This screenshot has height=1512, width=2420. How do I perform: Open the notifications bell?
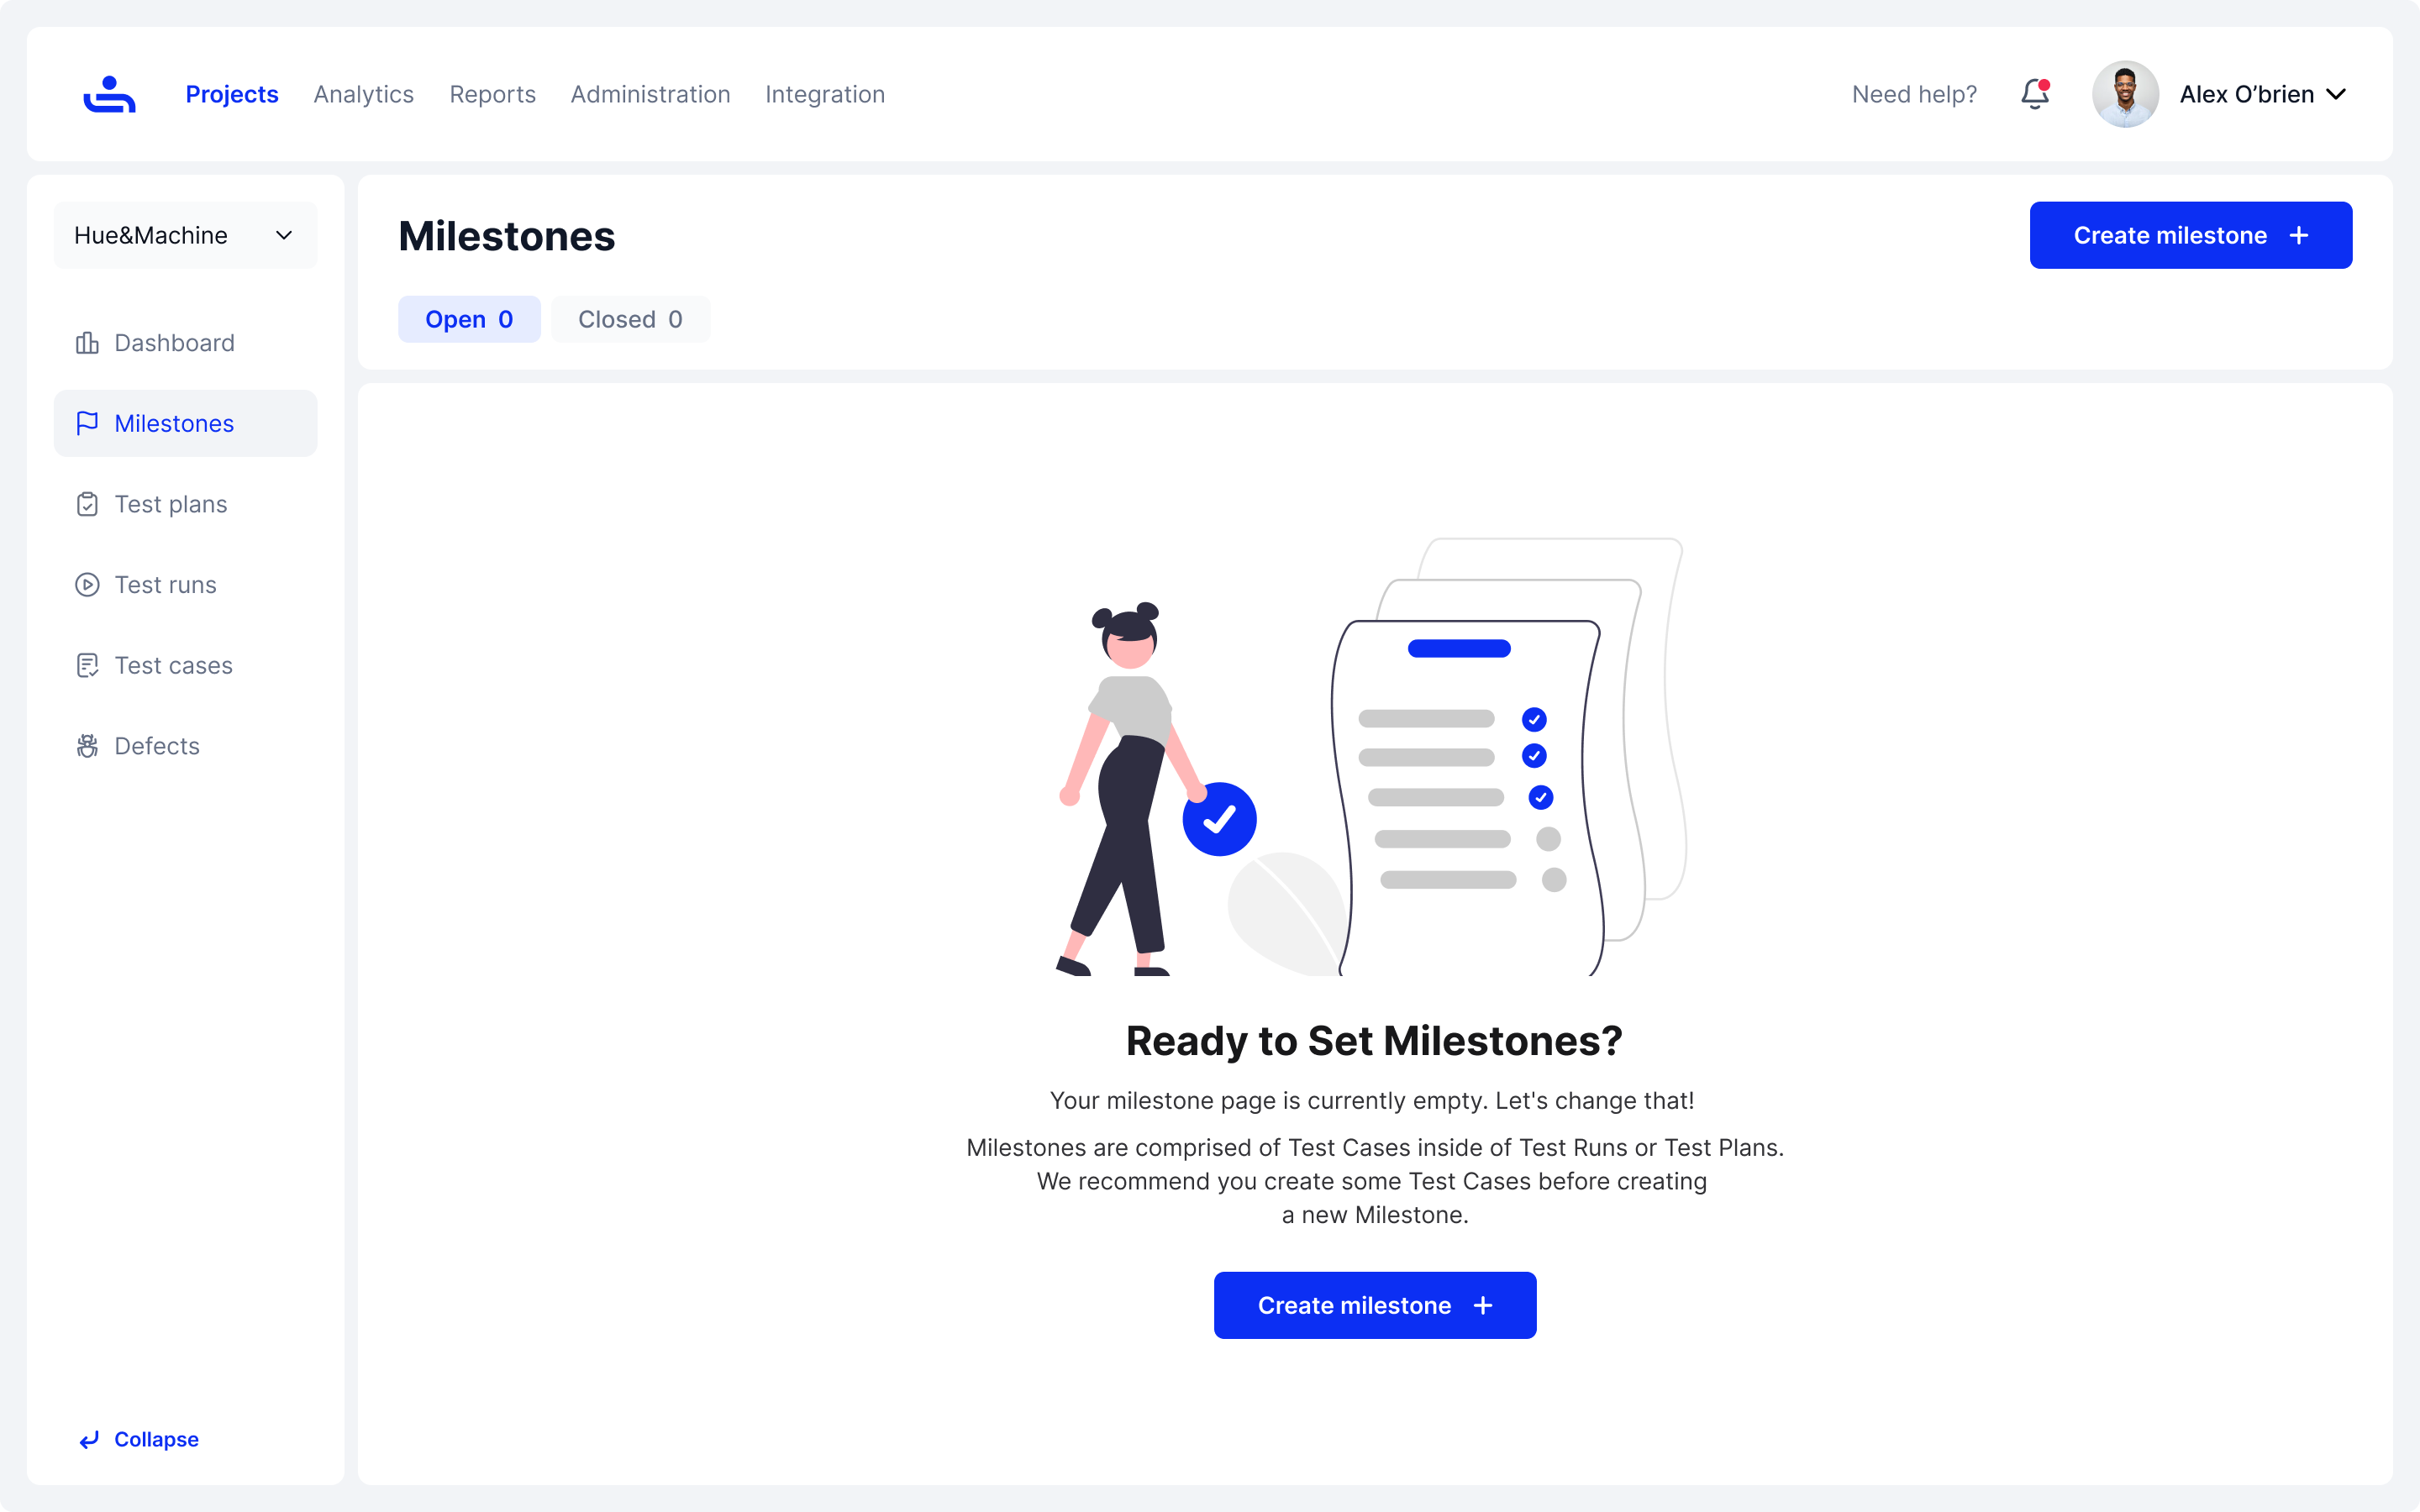(2035, 94)
